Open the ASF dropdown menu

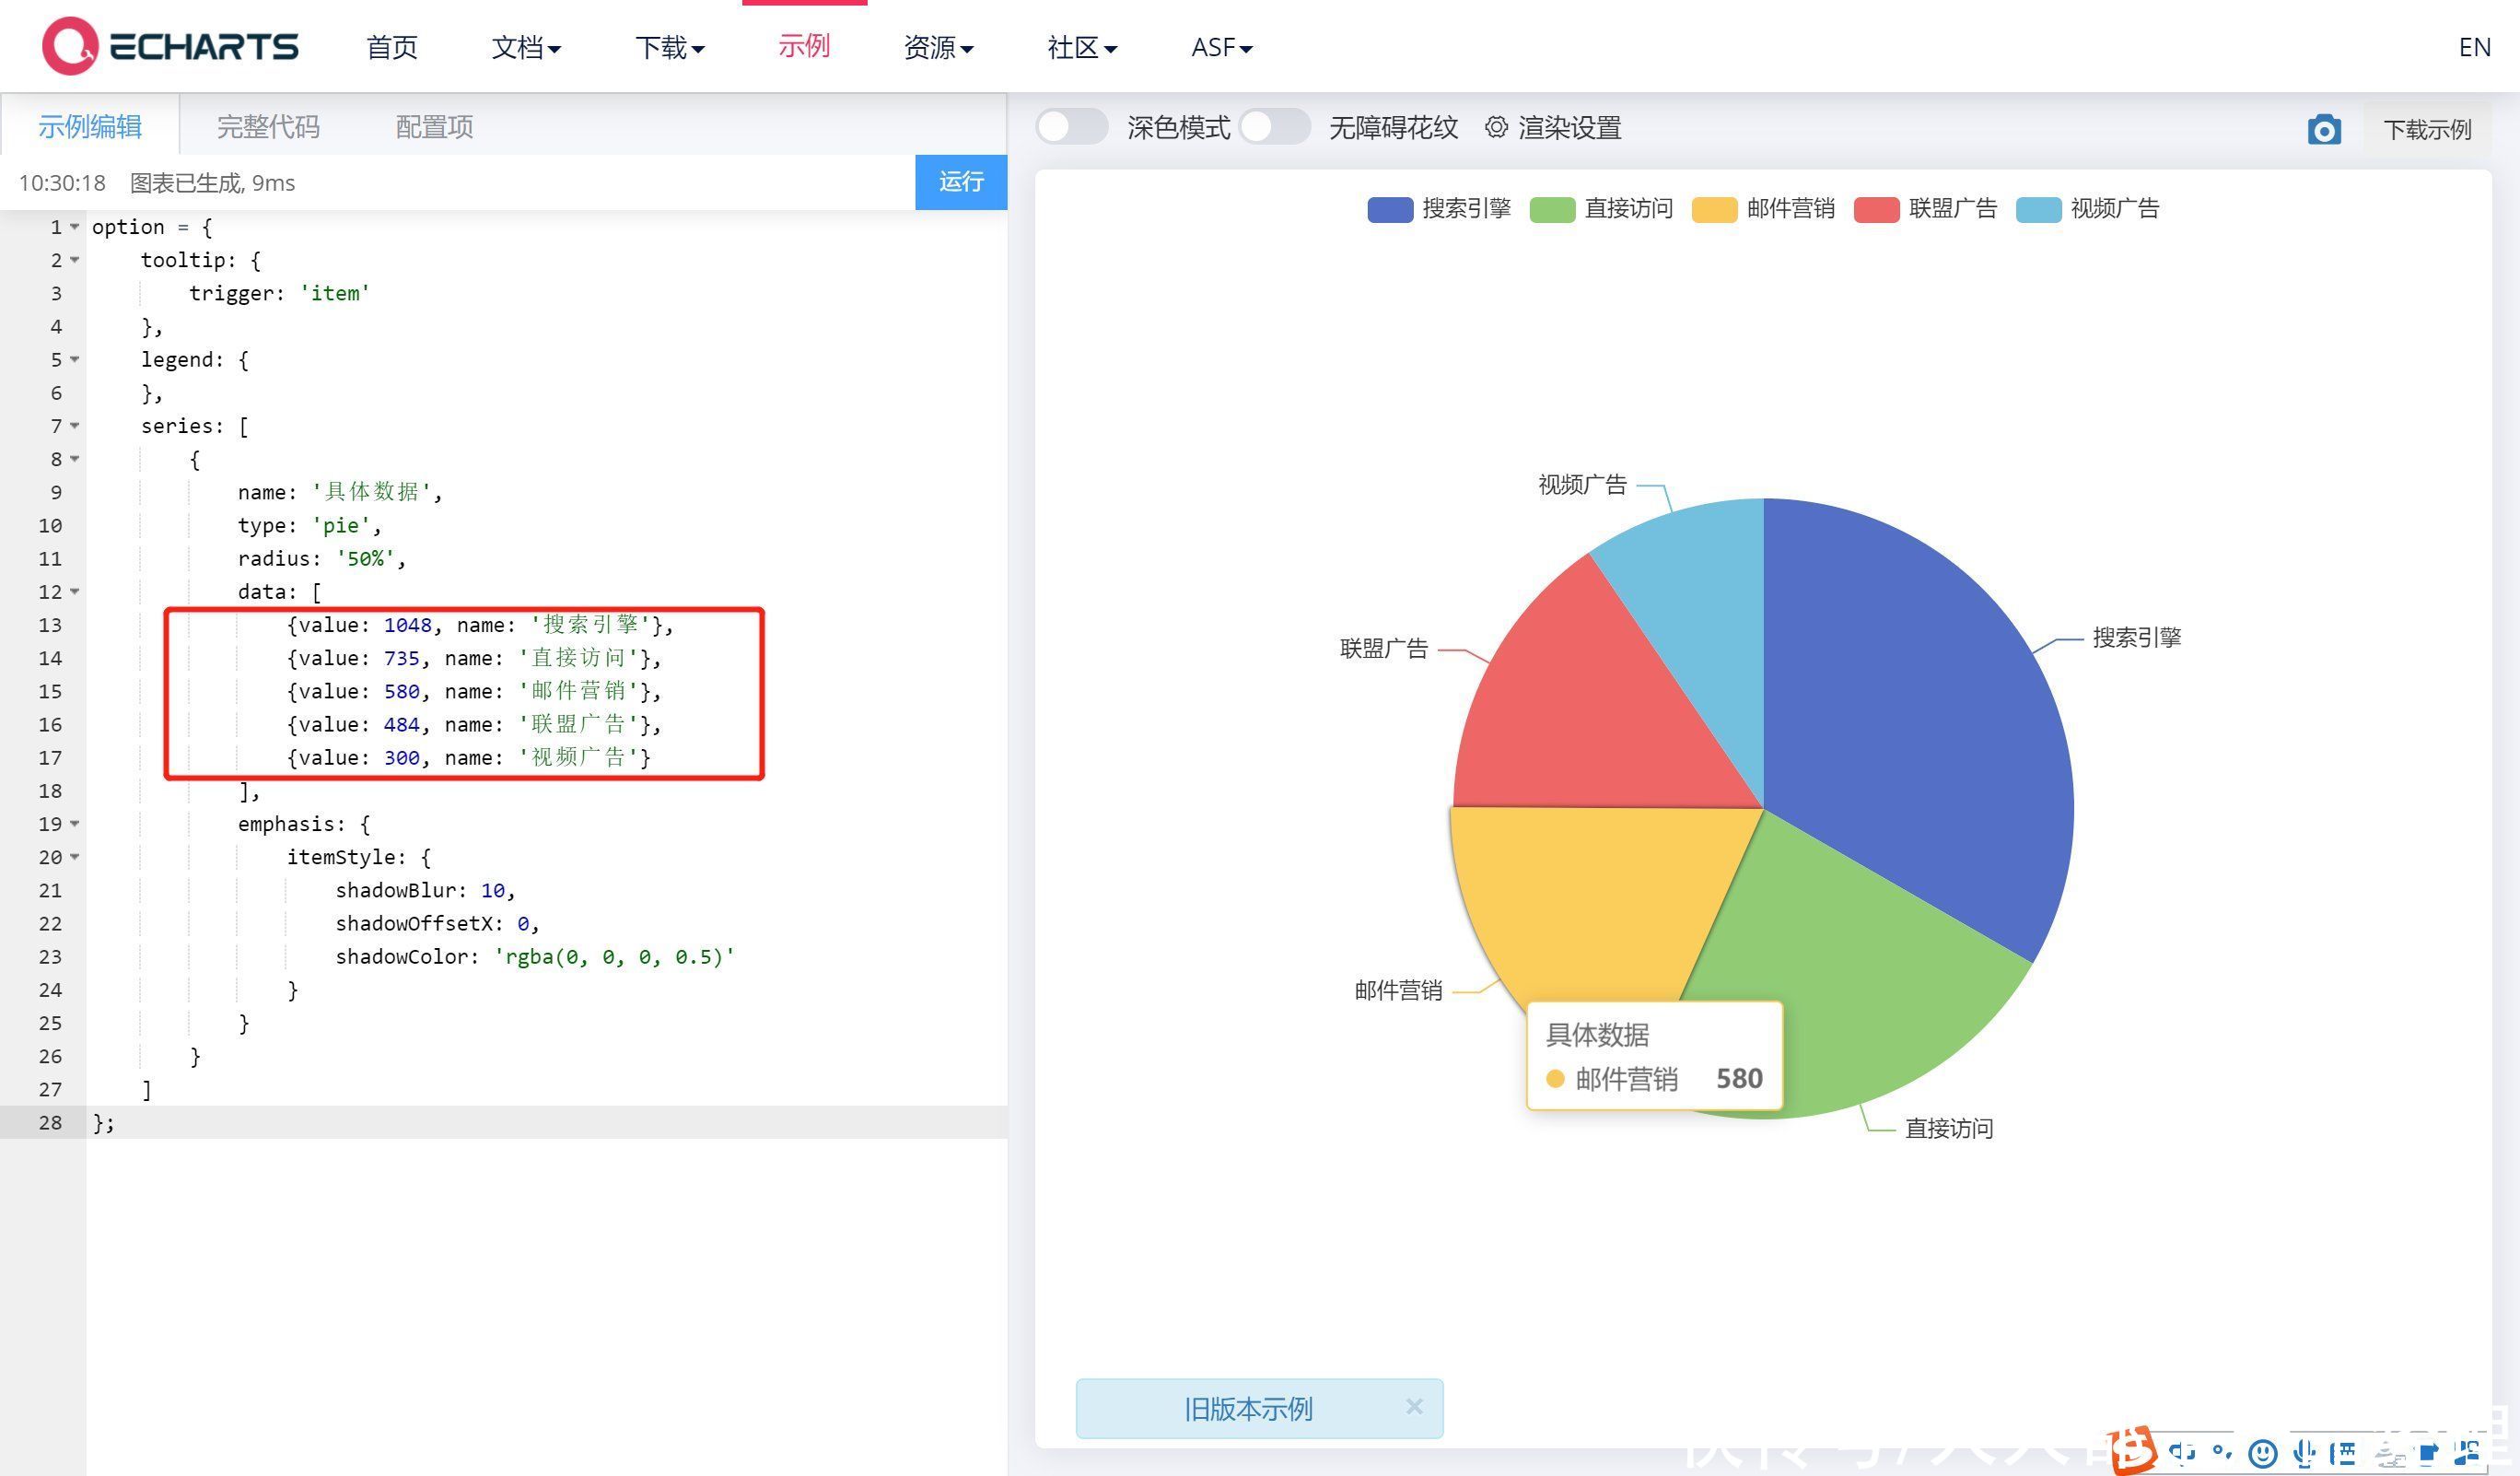point(1222,47)
